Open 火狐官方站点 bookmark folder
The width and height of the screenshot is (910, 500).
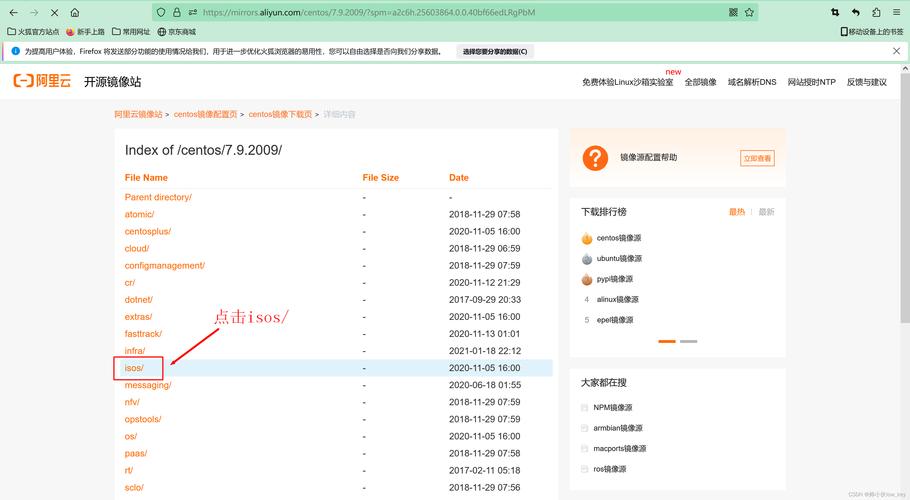(x=33, y=32)
